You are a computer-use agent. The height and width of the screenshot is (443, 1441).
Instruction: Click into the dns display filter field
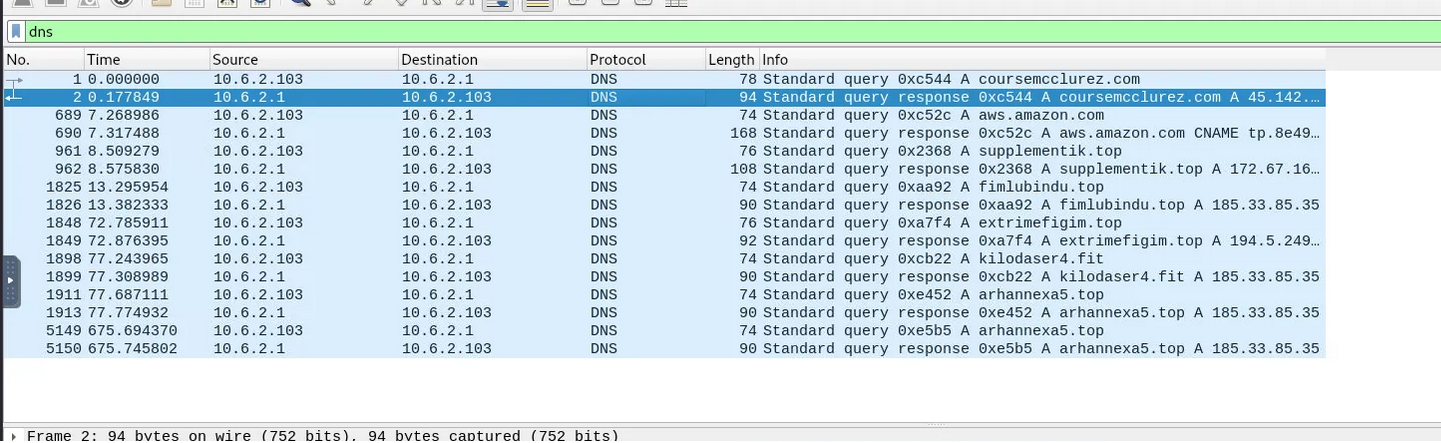tap(700, 32)
